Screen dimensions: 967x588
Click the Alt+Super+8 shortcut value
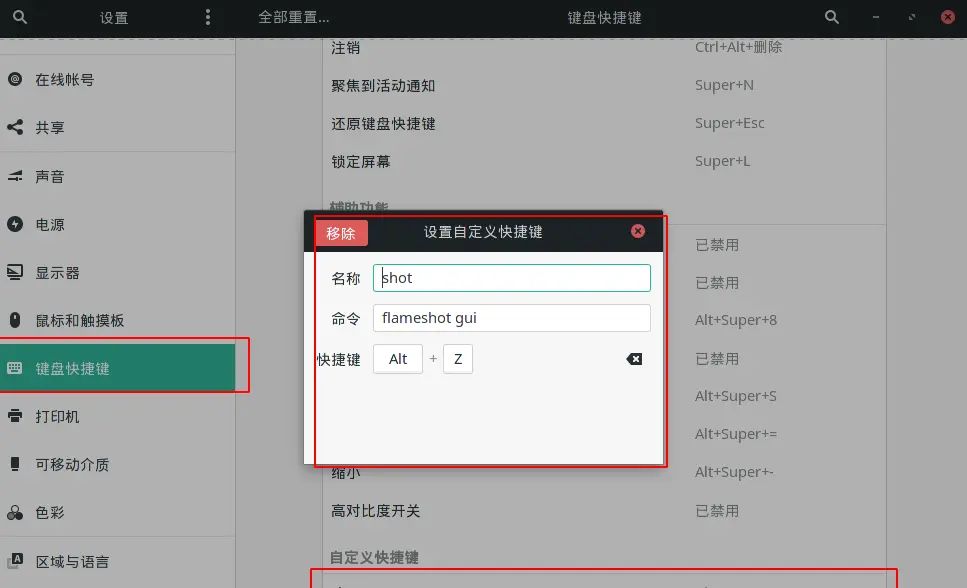pyautogui.click(x=736, y=320)
